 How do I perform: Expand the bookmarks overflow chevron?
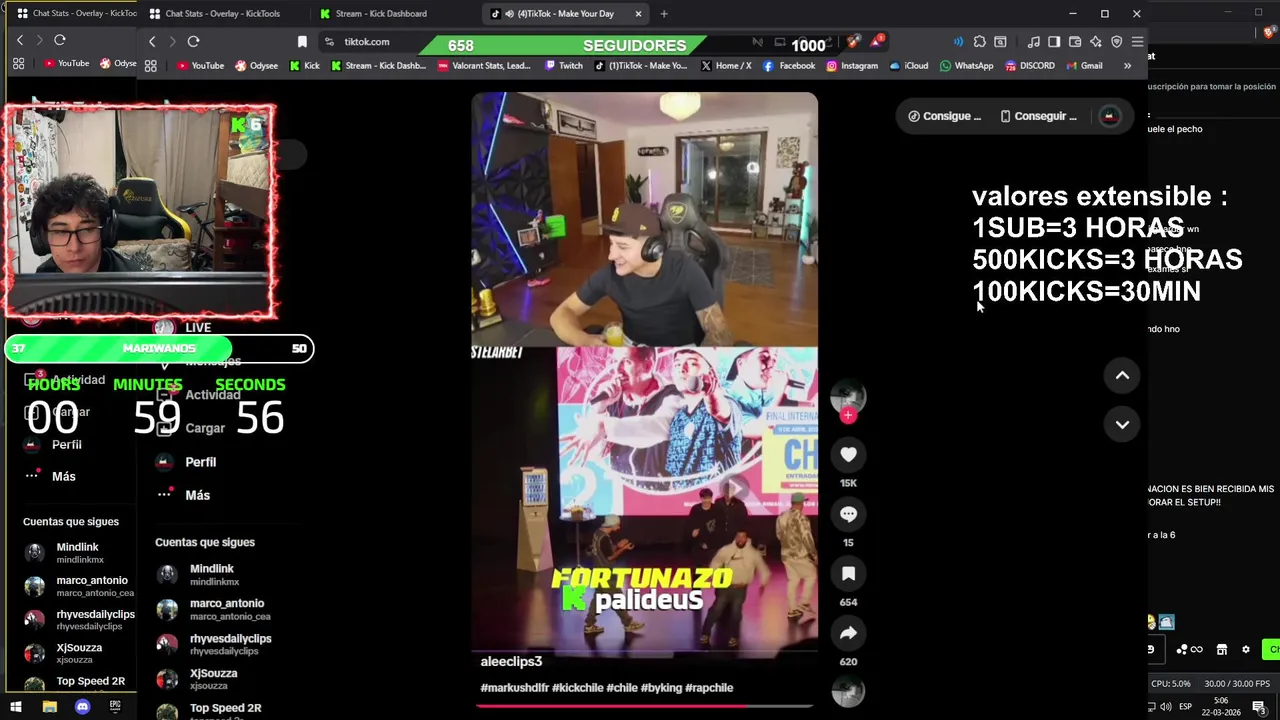[x=1127, y=66]
